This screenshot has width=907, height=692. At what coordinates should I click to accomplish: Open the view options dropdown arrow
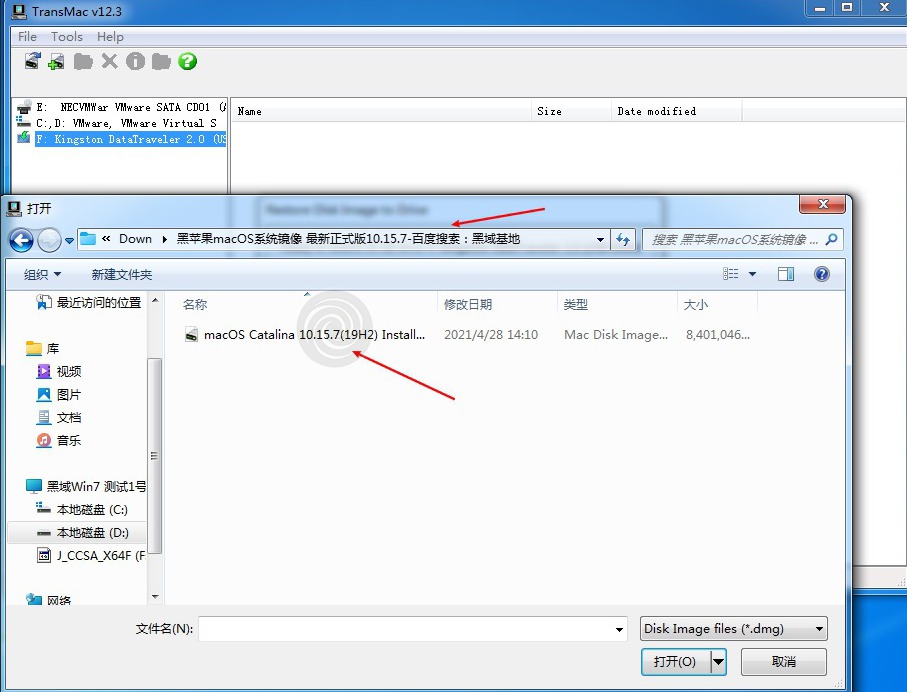pos(753,274)
